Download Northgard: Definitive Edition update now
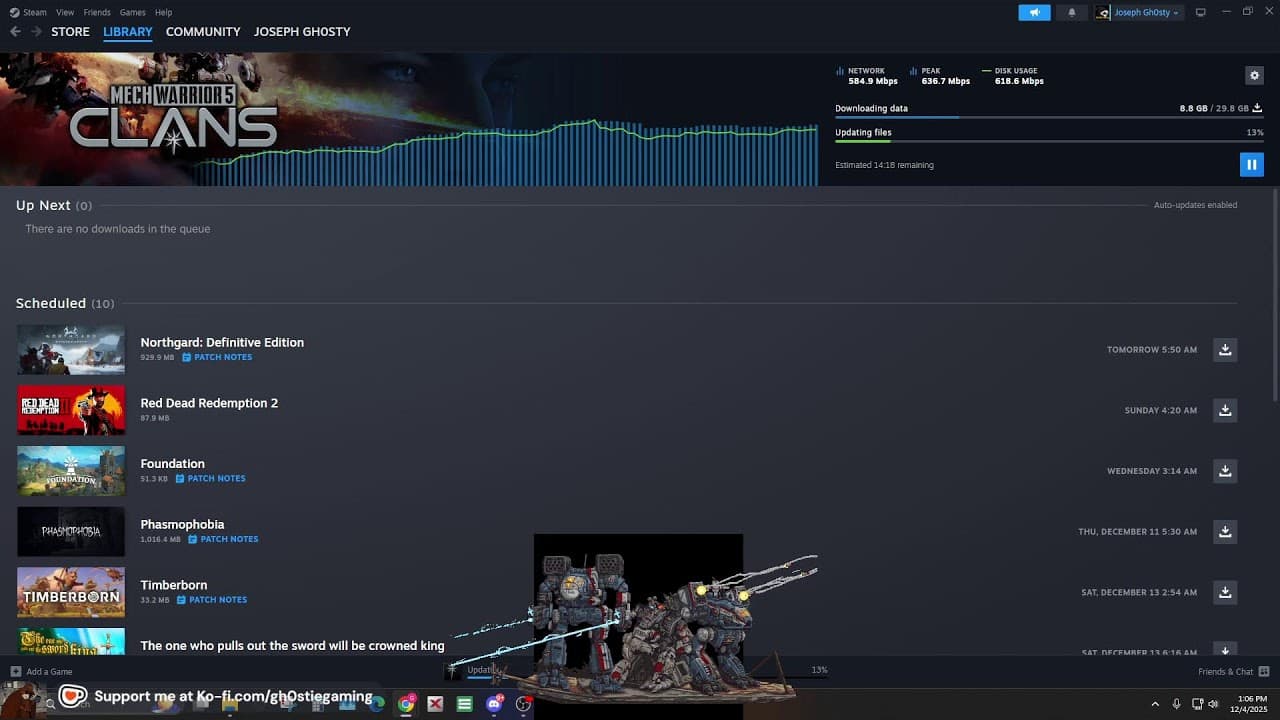1280x720 pixels. tap(1225, 349)
